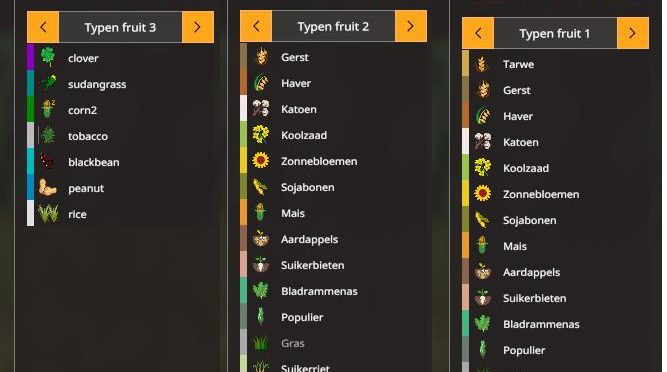Go to next page of Typen fruit 3
Screen dimensions: 667x372
pos(198,27)
